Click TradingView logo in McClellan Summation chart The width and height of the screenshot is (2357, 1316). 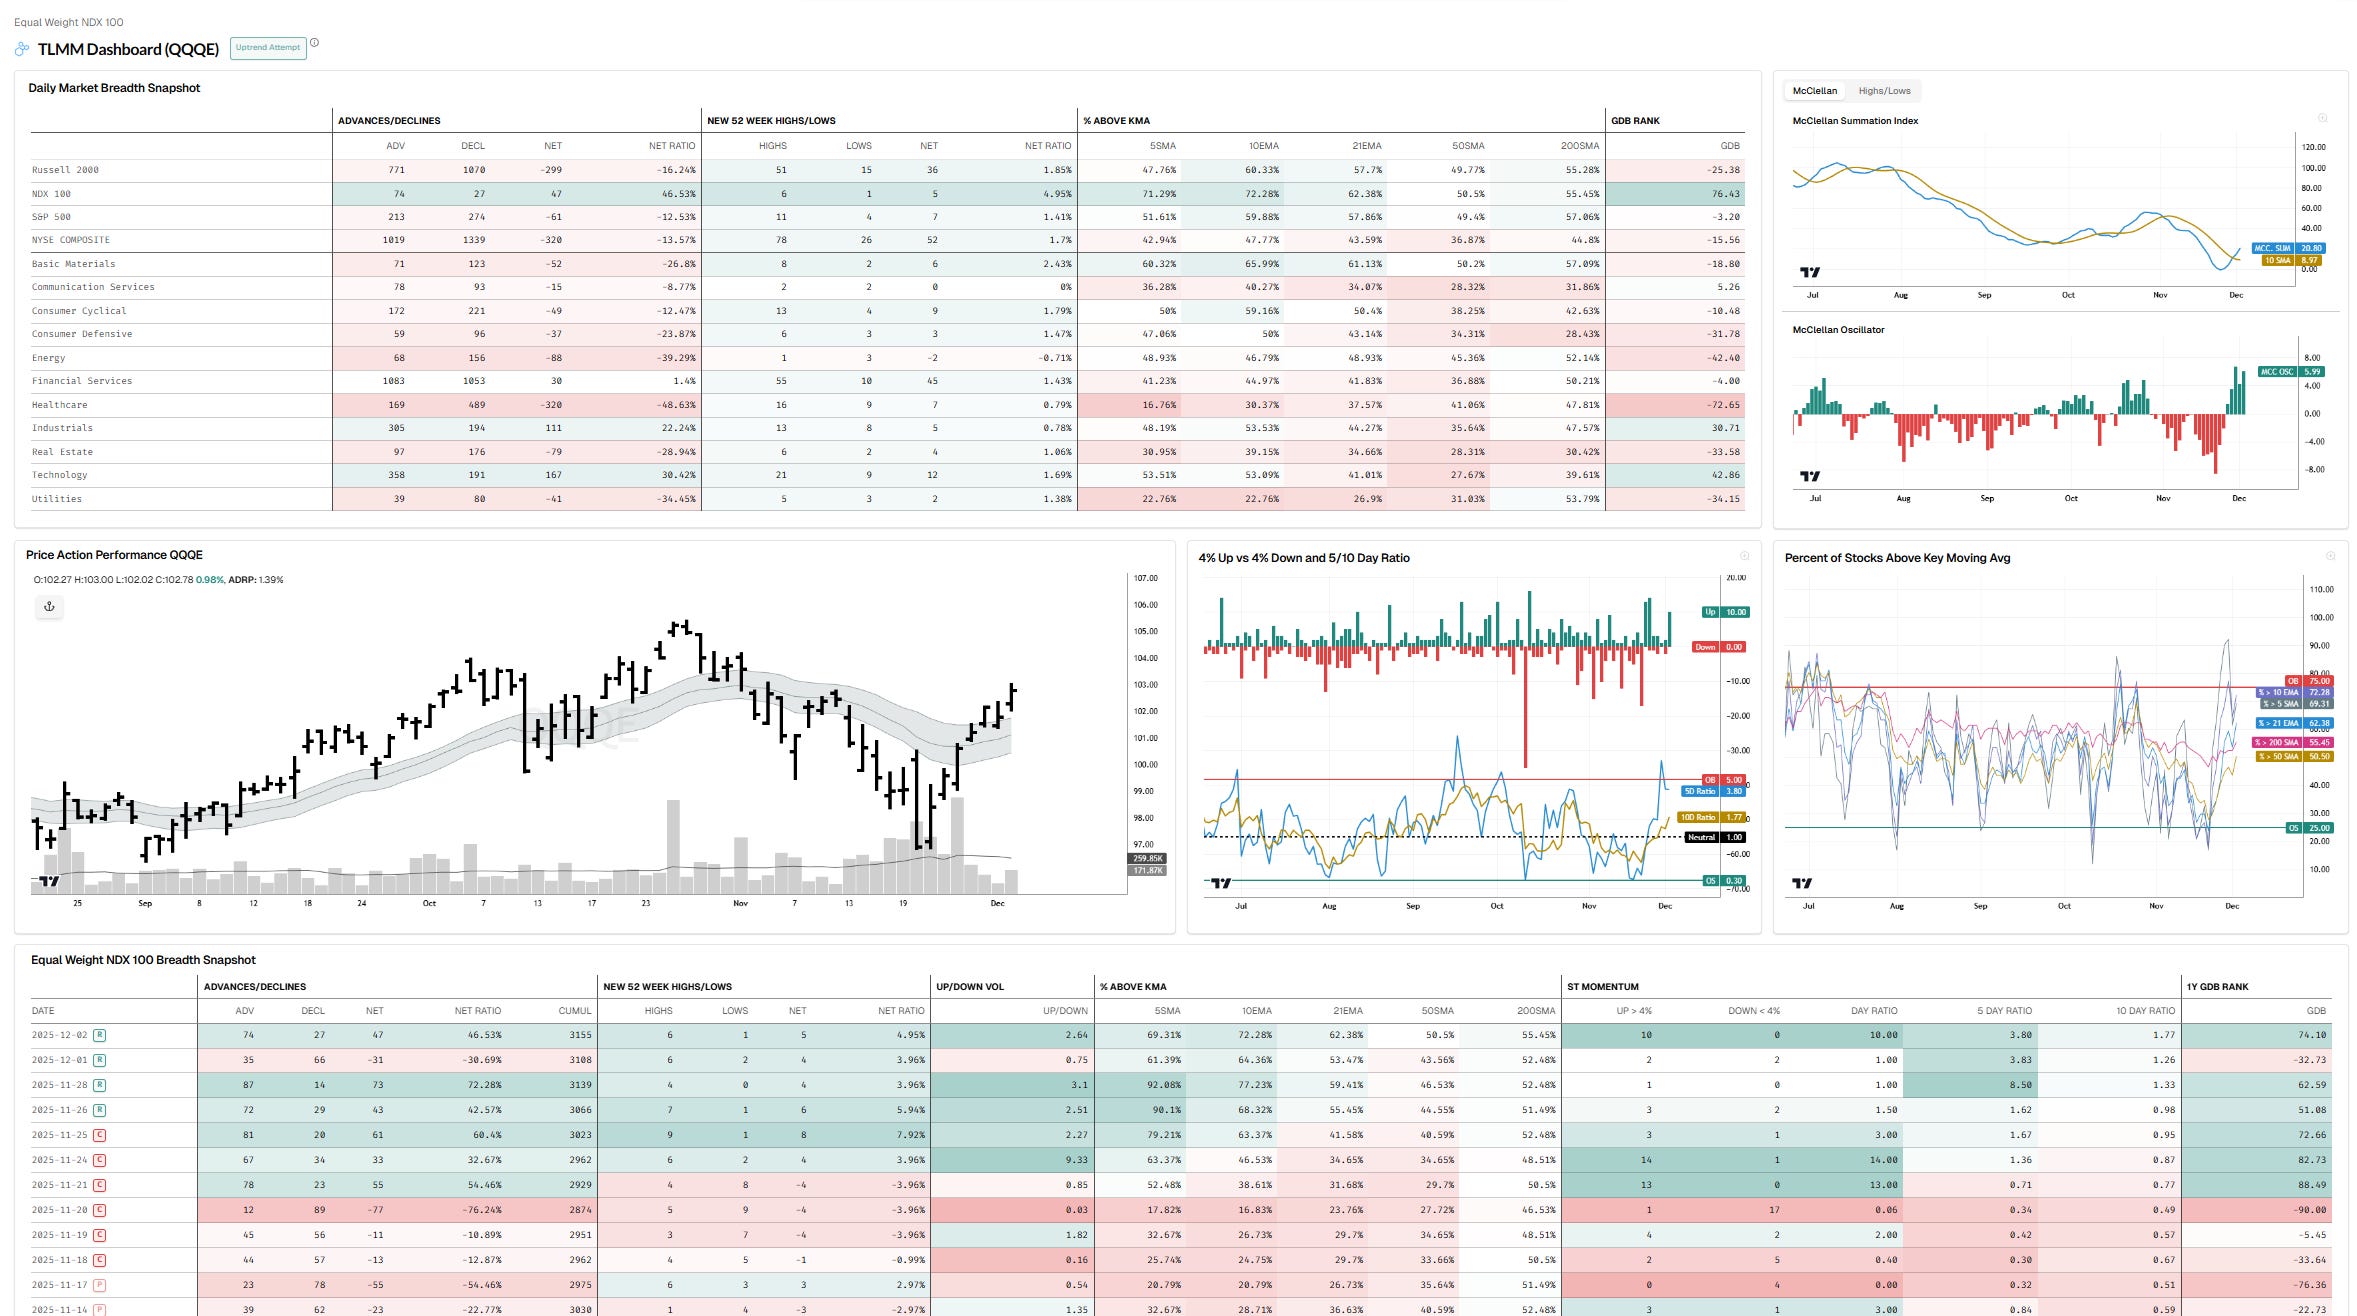pos(1809,272)
